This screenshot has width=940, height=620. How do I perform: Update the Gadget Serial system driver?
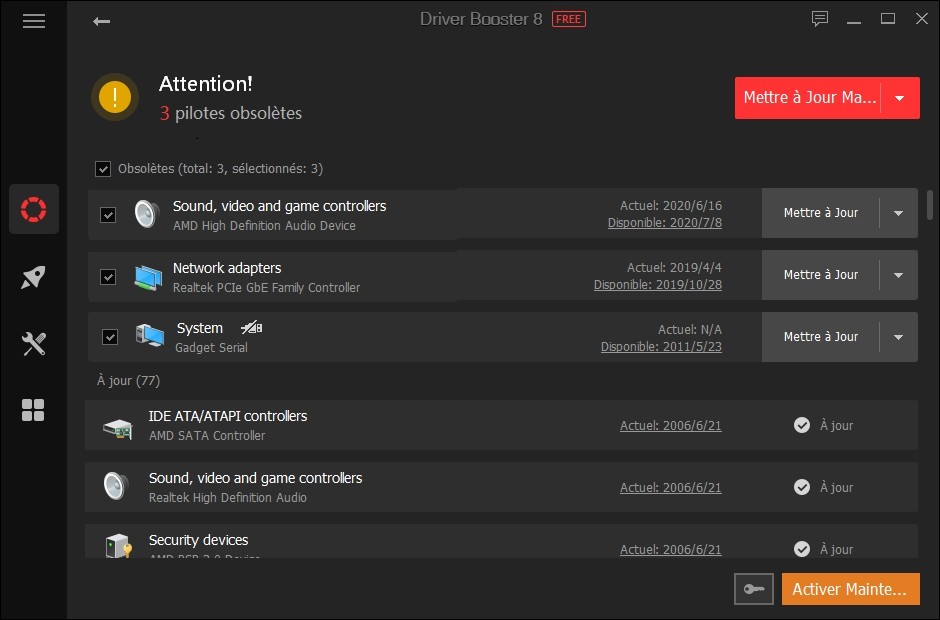821,337
